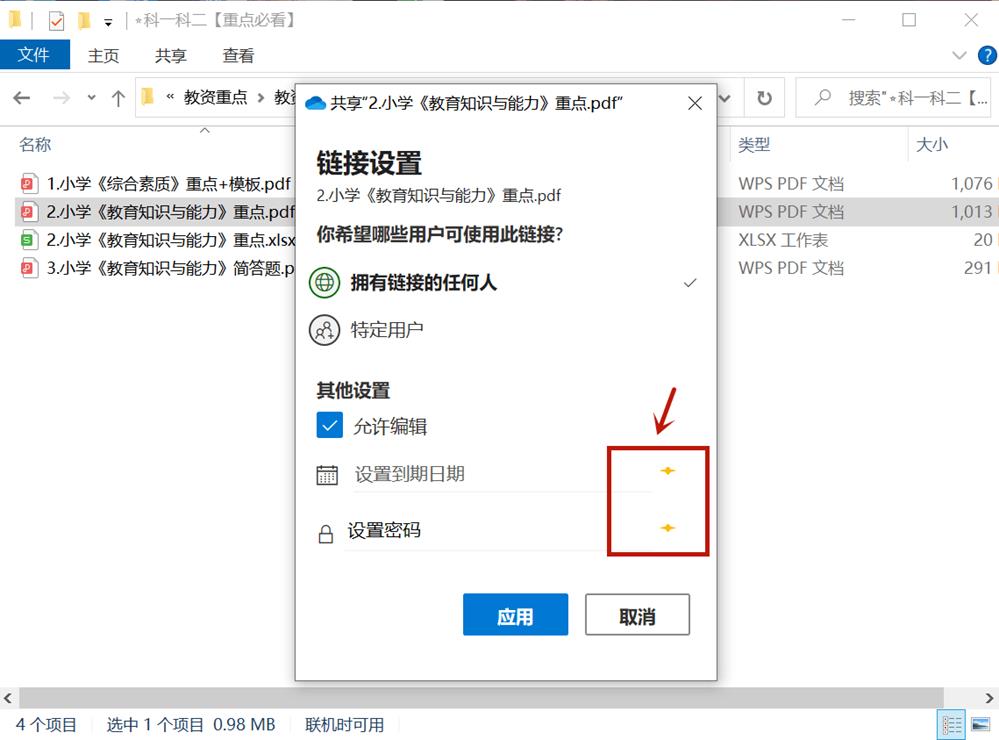
Task: Open the quick access toolbar customize dropdown
Action: [108, 20]
